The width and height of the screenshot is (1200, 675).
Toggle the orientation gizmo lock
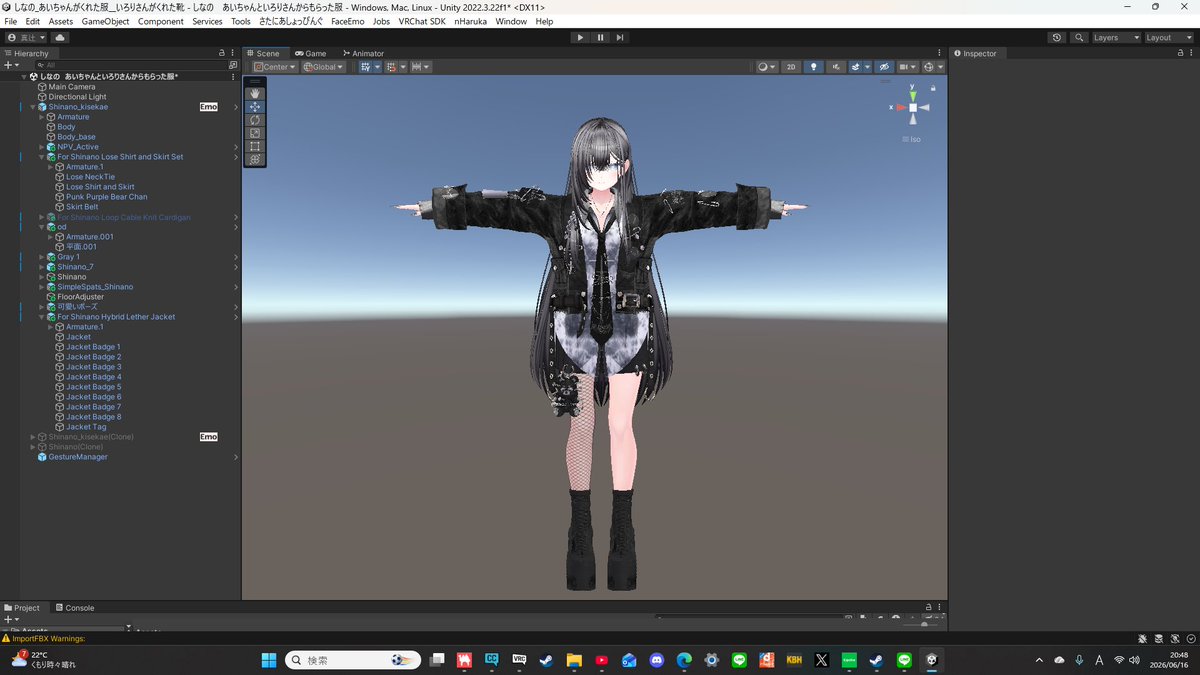pos(933,88)
